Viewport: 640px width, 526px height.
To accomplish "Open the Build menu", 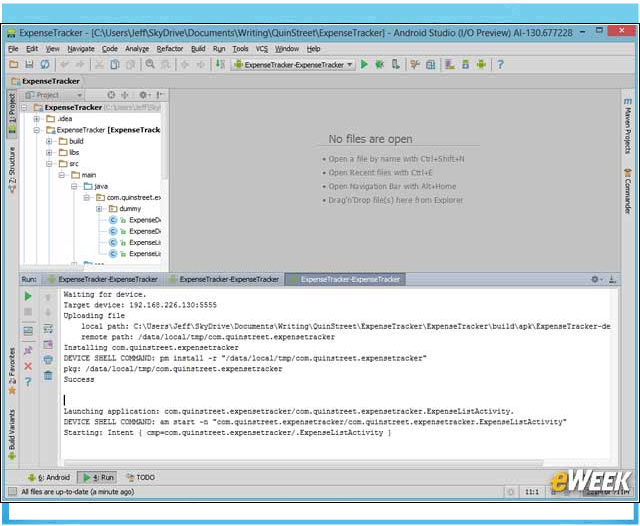I will point(198,49).
